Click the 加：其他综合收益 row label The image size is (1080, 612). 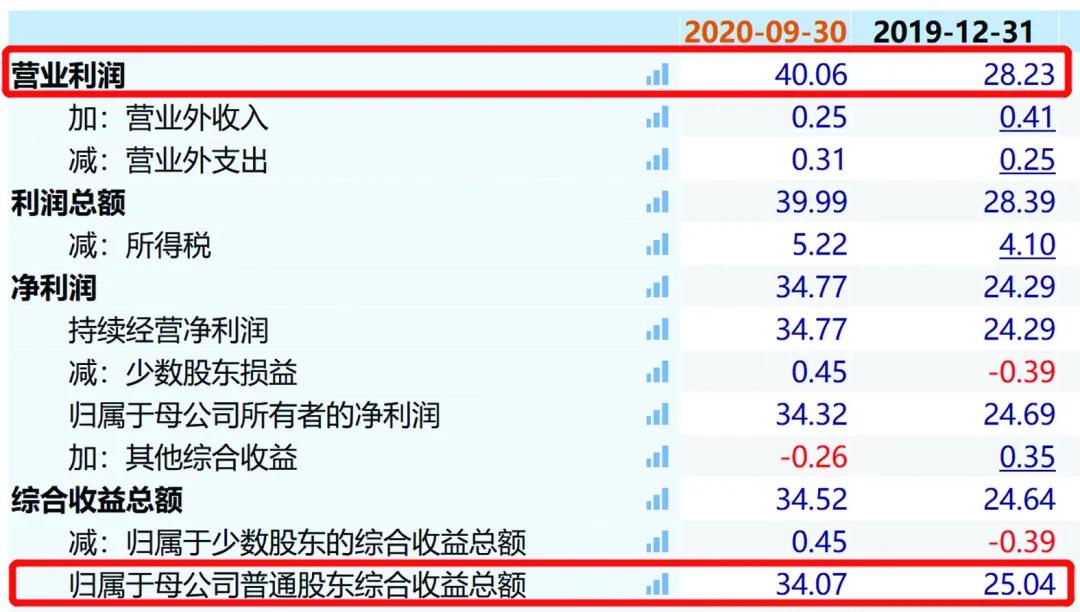coord(182,458)
